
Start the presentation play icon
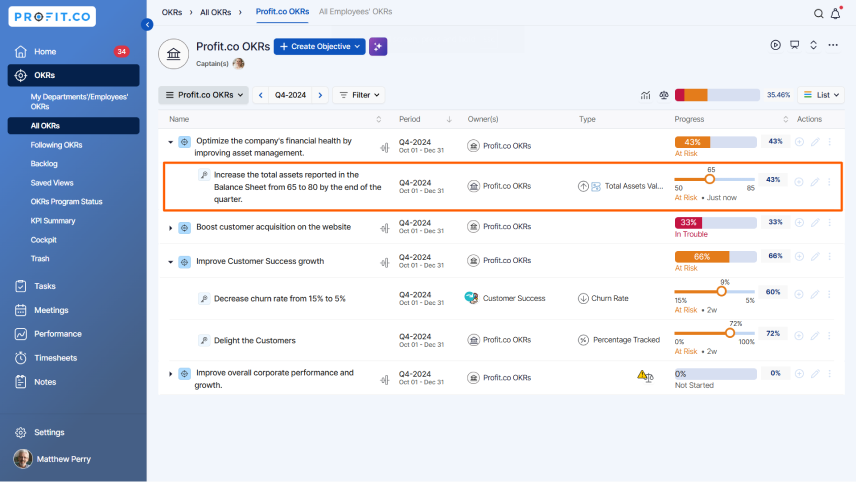pos(775,45)
